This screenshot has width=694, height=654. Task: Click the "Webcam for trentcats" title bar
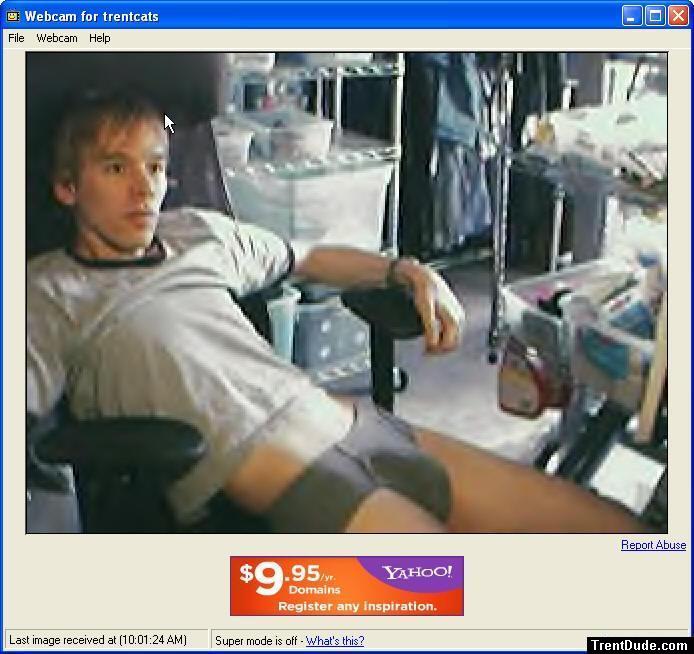(x=300, y=16)
